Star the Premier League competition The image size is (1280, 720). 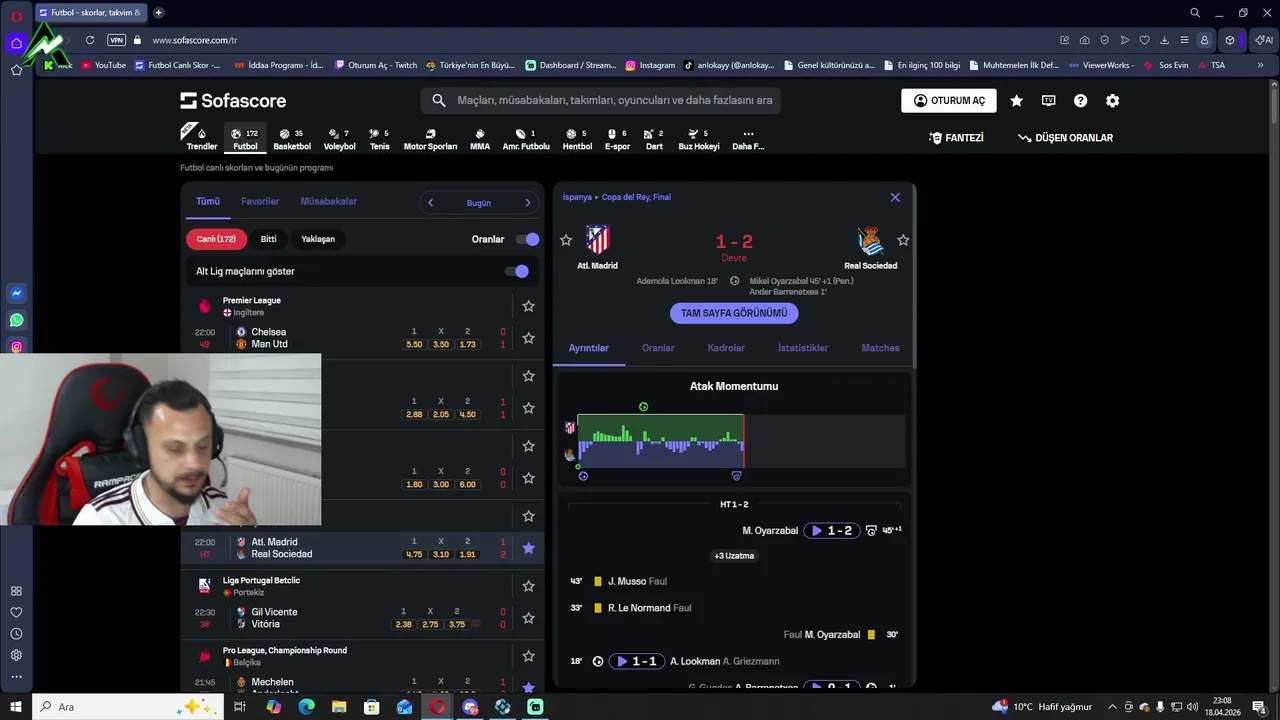(528, 306)
